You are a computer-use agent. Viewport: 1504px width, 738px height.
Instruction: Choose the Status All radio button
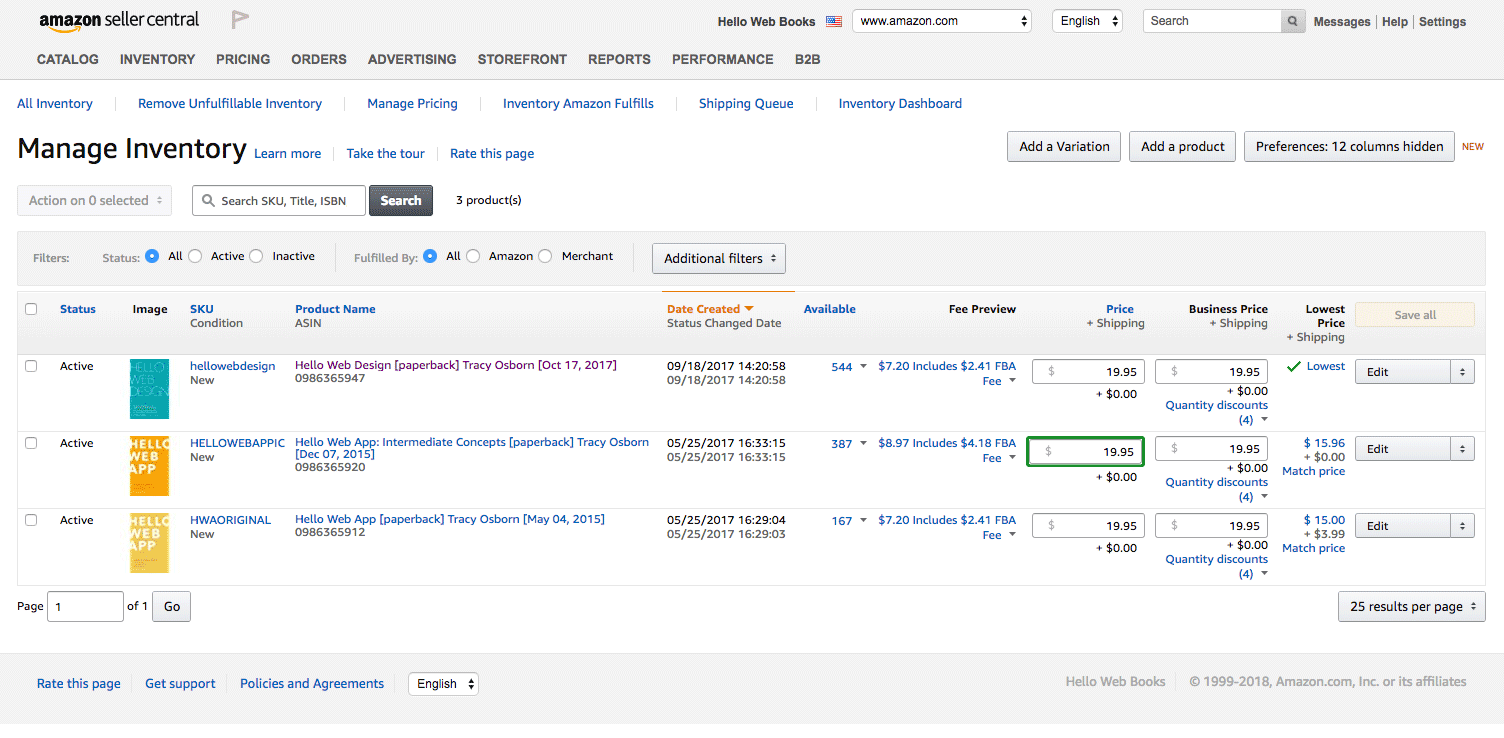pos(152,256)
